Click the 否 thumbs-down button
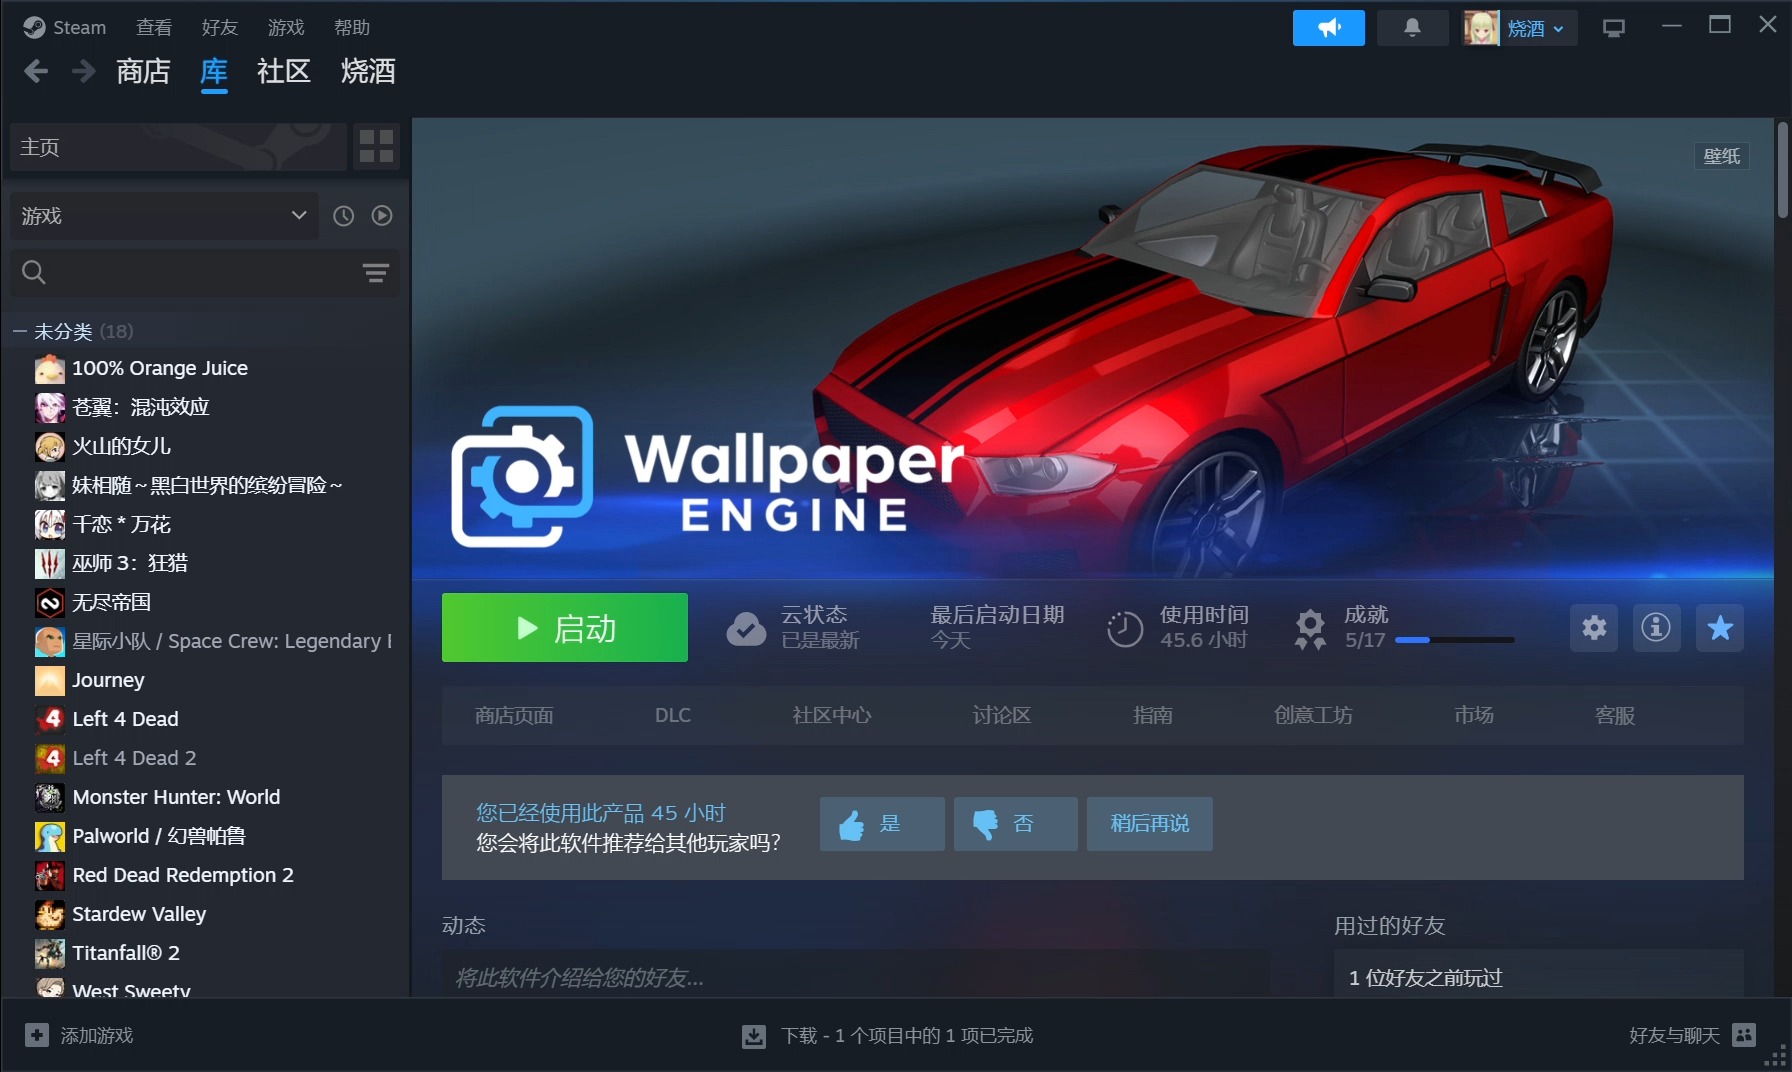The image size is (1792, 1072). (x=1016, y=824)
